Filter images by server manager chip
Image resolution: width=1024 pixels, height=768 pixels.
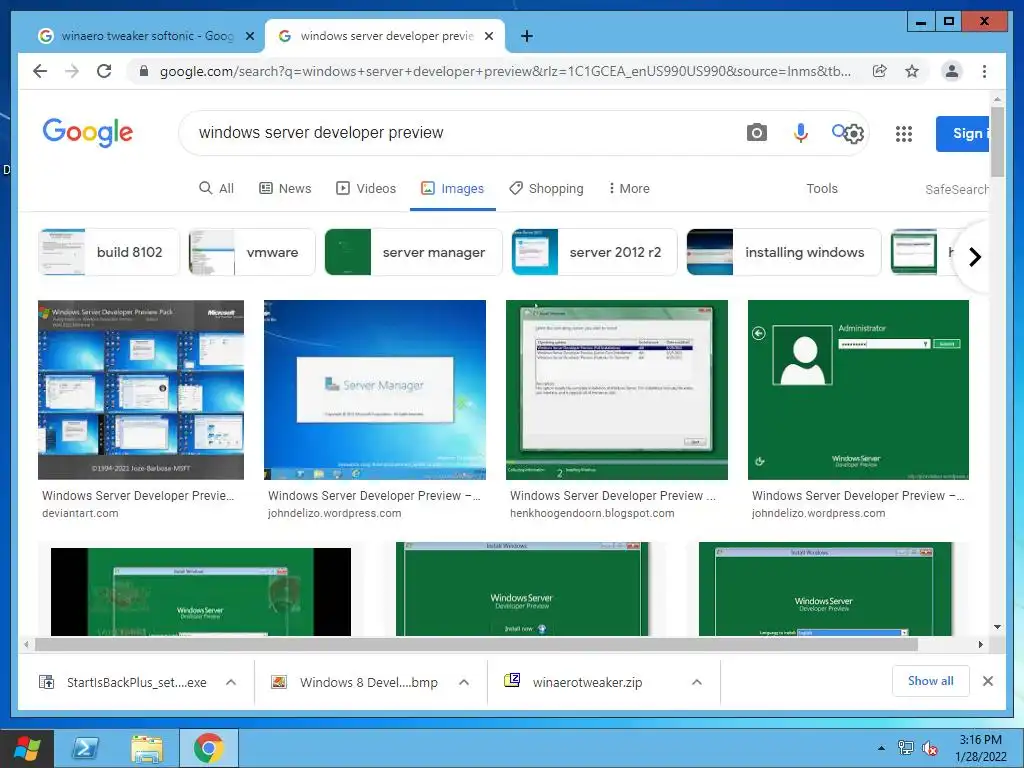click(x=413, y=252)
